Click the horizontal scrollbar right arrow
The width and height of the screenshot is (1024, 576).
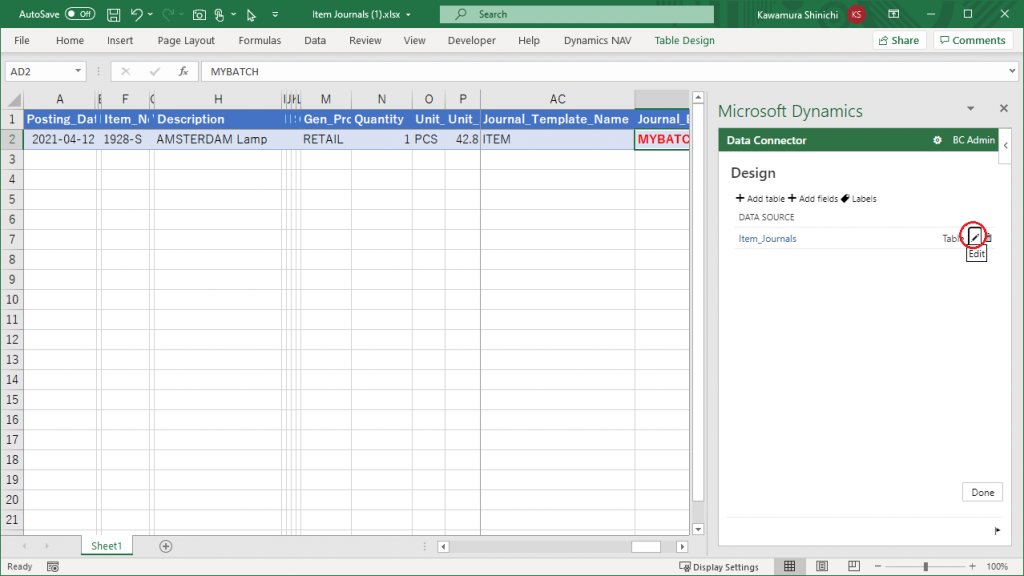pos(682,547)
